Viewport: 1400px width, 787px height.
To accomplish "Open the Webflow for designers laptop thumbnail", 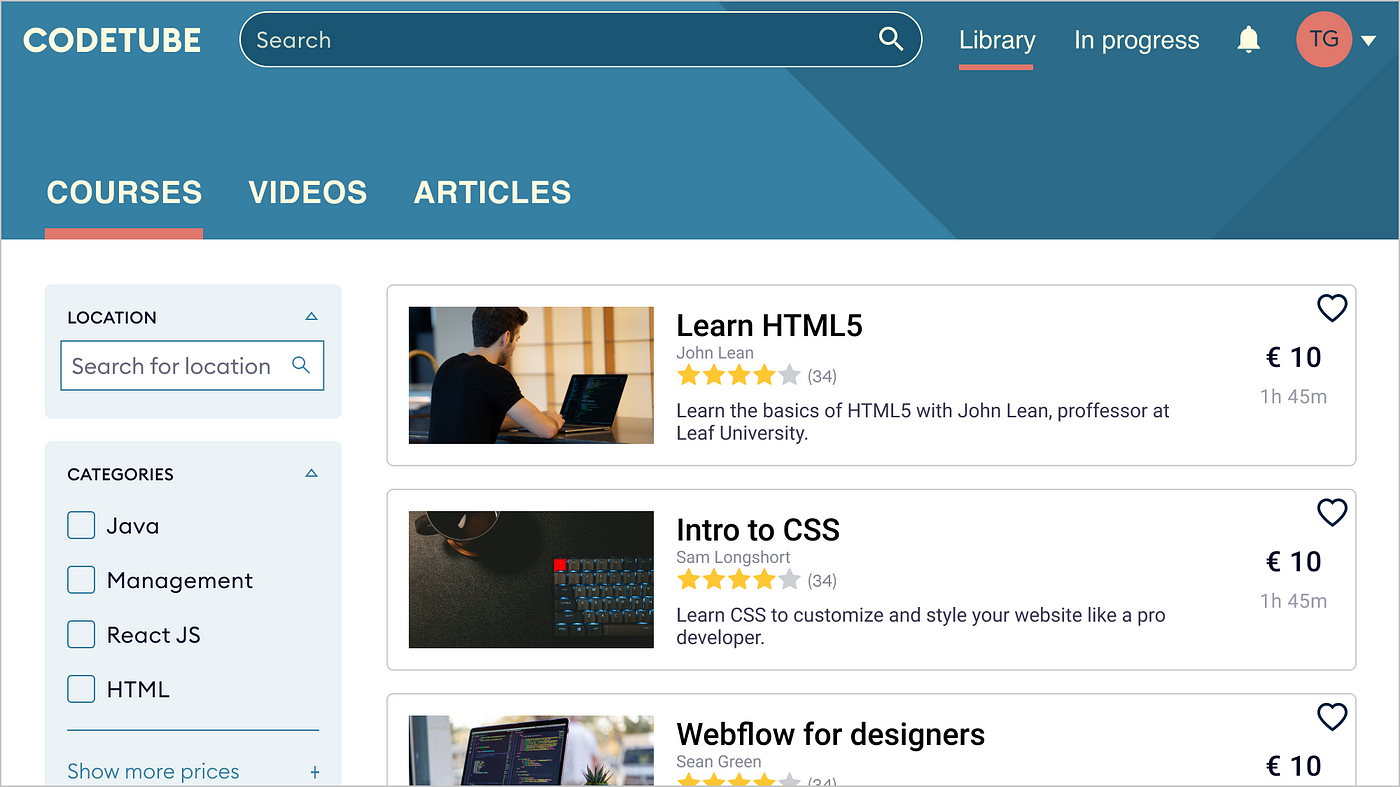I will pyautogui.click(x=531, y=750).
